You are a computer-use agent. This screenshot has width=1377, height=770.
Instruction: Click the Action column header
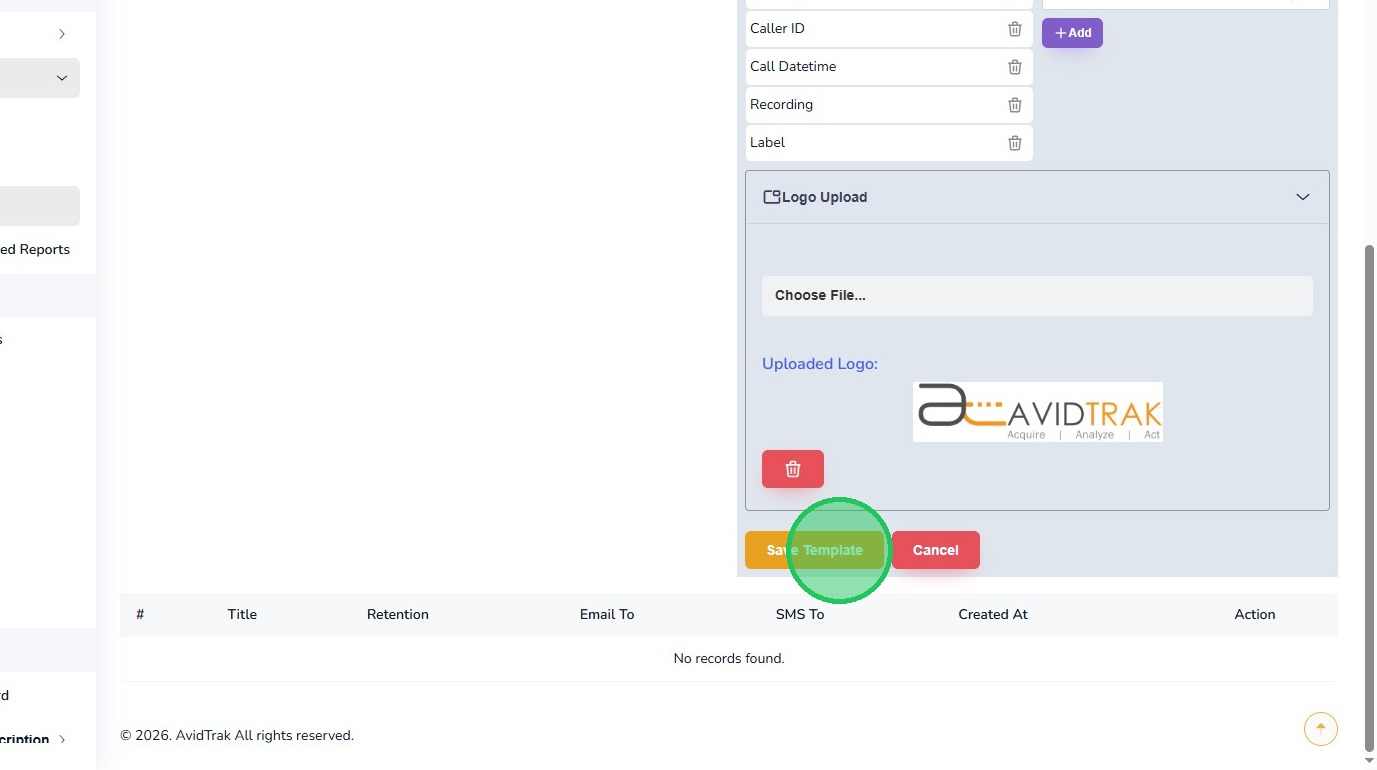(1255, 614)
